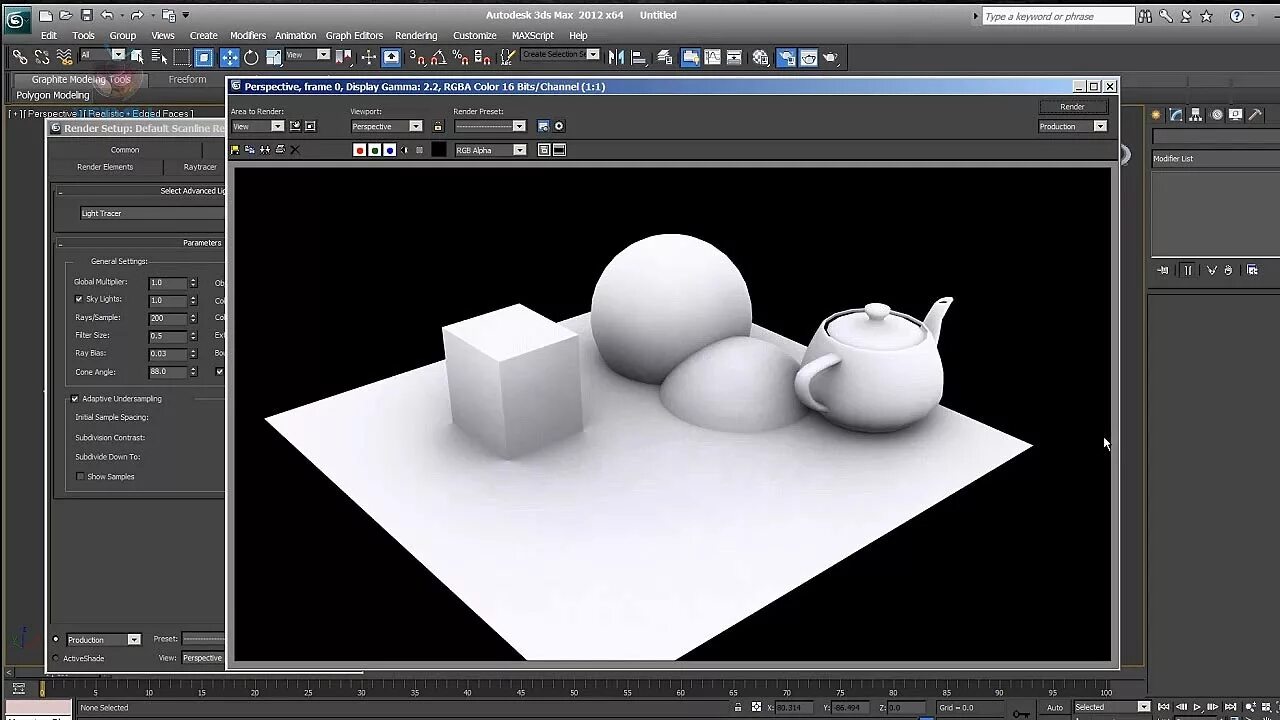This screenshot has height=720, width=1280.
Task: Click the black color swatch in render window
Action: click(x=438, y=150)
